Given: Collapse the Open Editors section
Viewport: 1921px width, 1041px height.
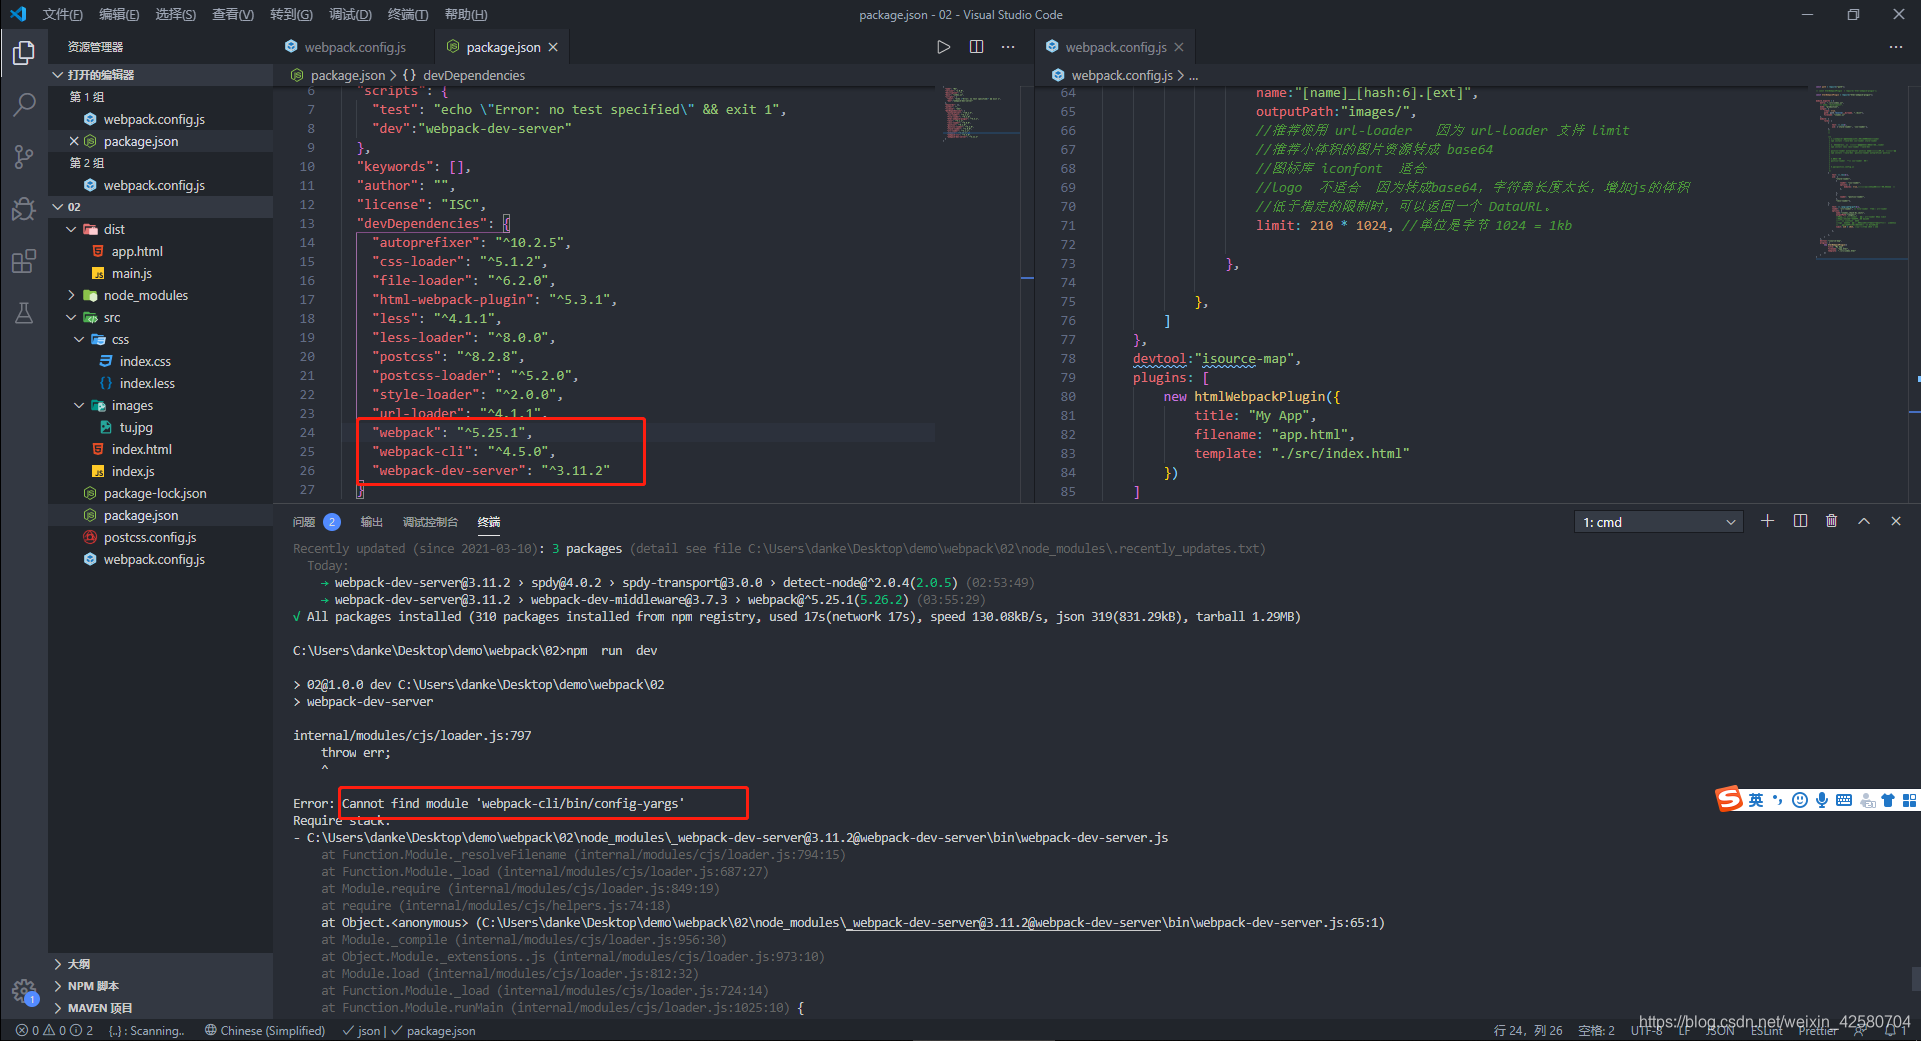Looking at the screenshot, I should point(160,75).
